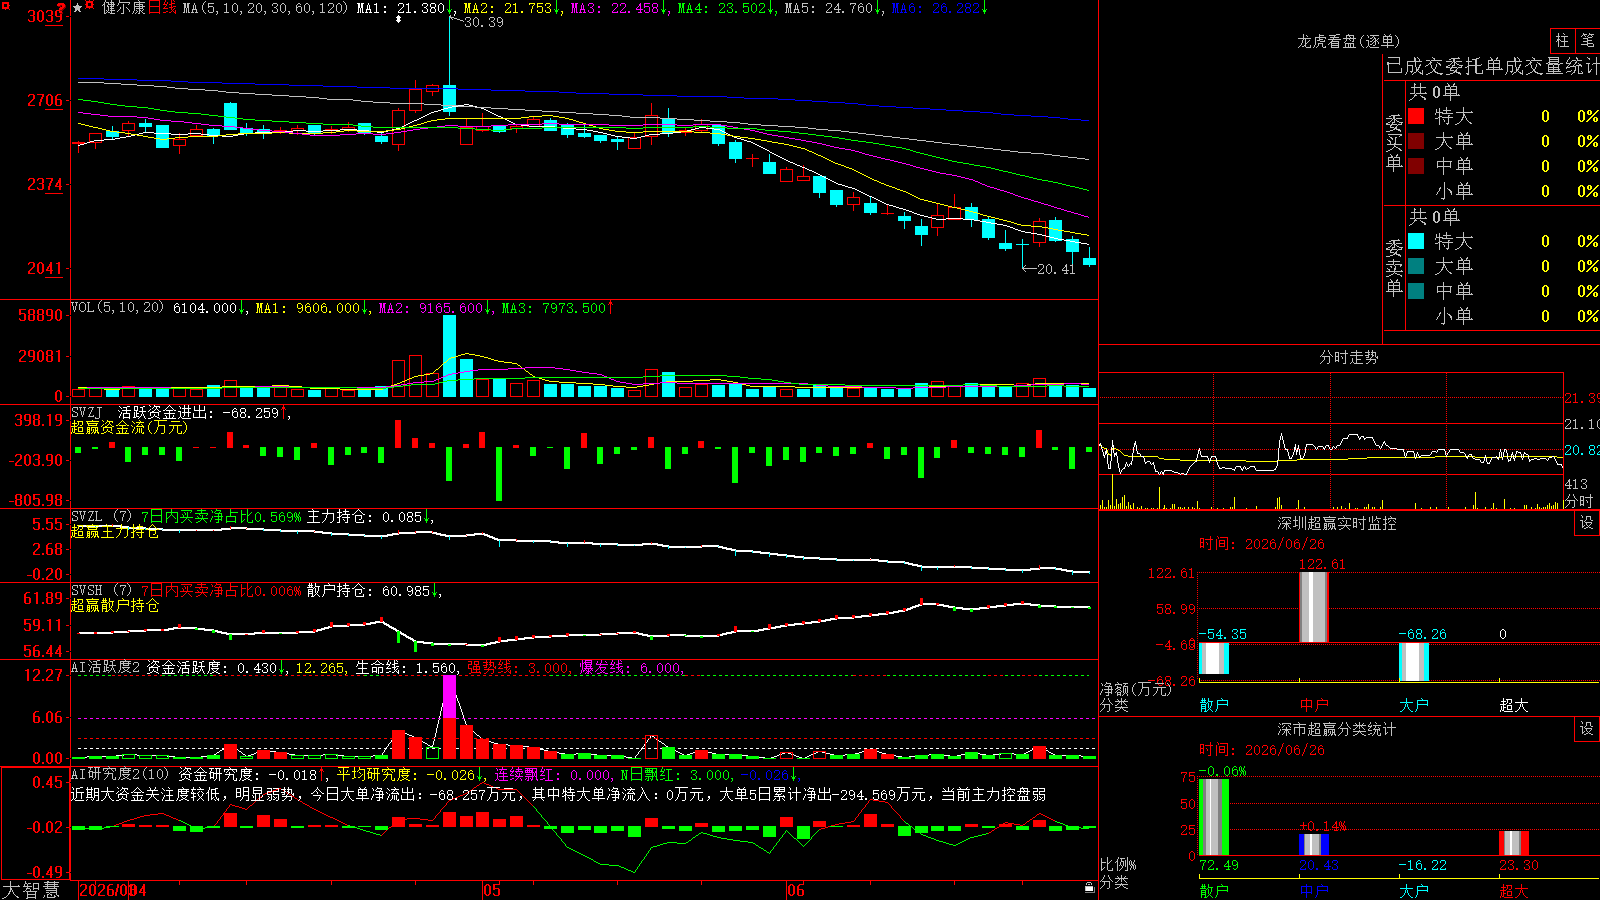1600x900 pixels.
Task: Switch the order panel to 柱 view
Action: [1562, 40]
